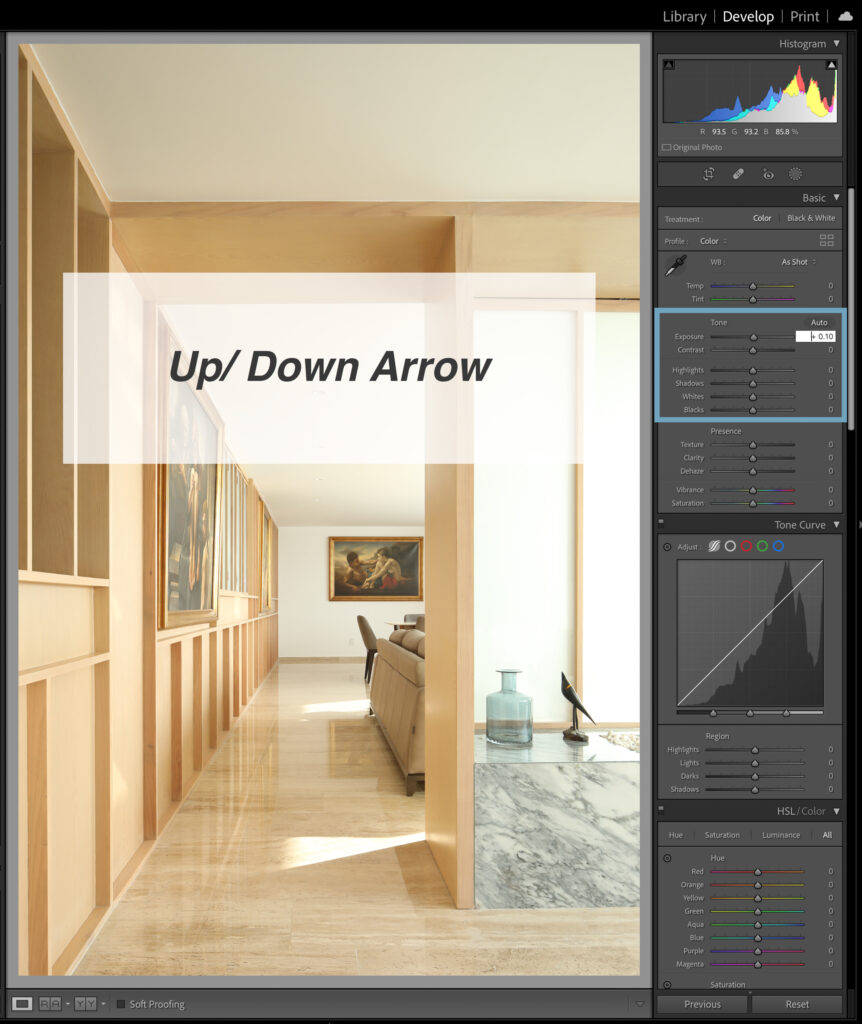Collapse the Histogram panel
This screenshot has height=1024, width=862.
(837, 43)
